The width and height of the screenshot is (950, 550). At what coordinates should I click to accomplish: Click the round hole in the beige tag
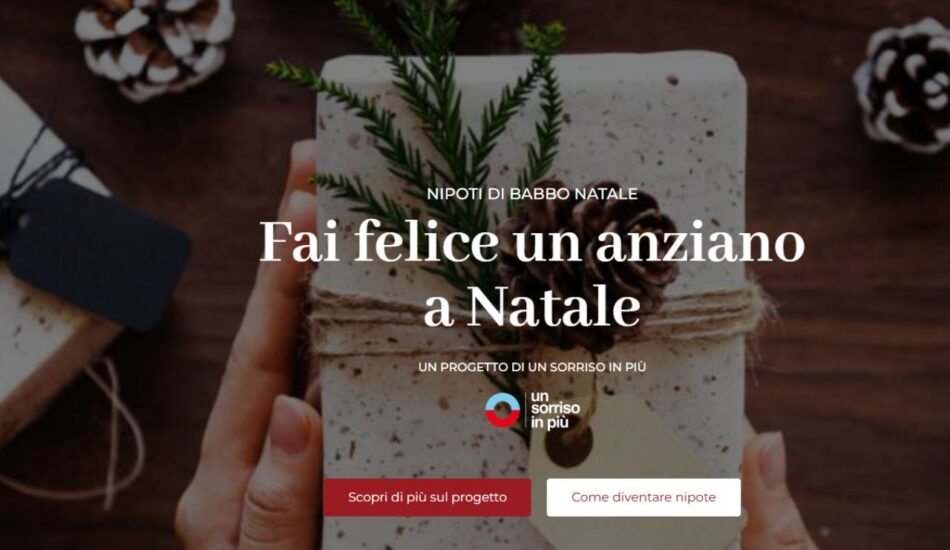(x=568, y=445)
